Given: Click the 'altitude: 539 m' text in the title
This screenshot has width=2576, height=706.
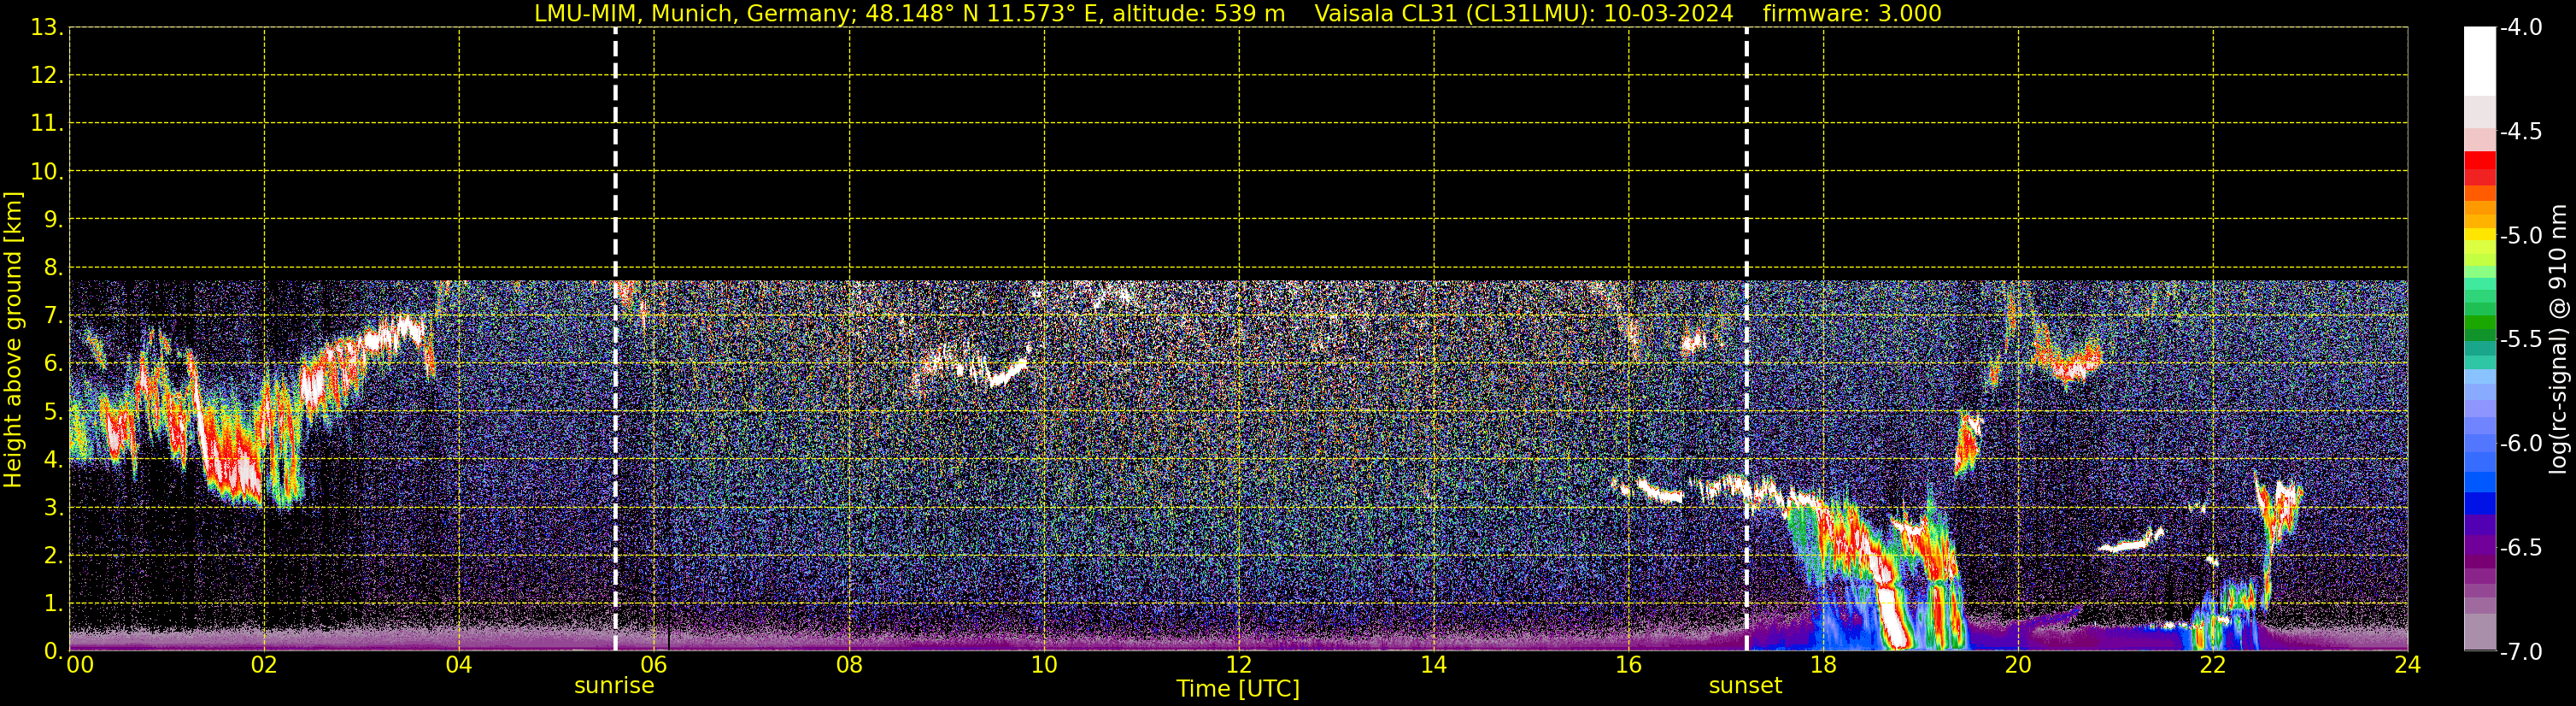Looking at the screenshot, I should pyautogui.click(x=1199, y=14).
